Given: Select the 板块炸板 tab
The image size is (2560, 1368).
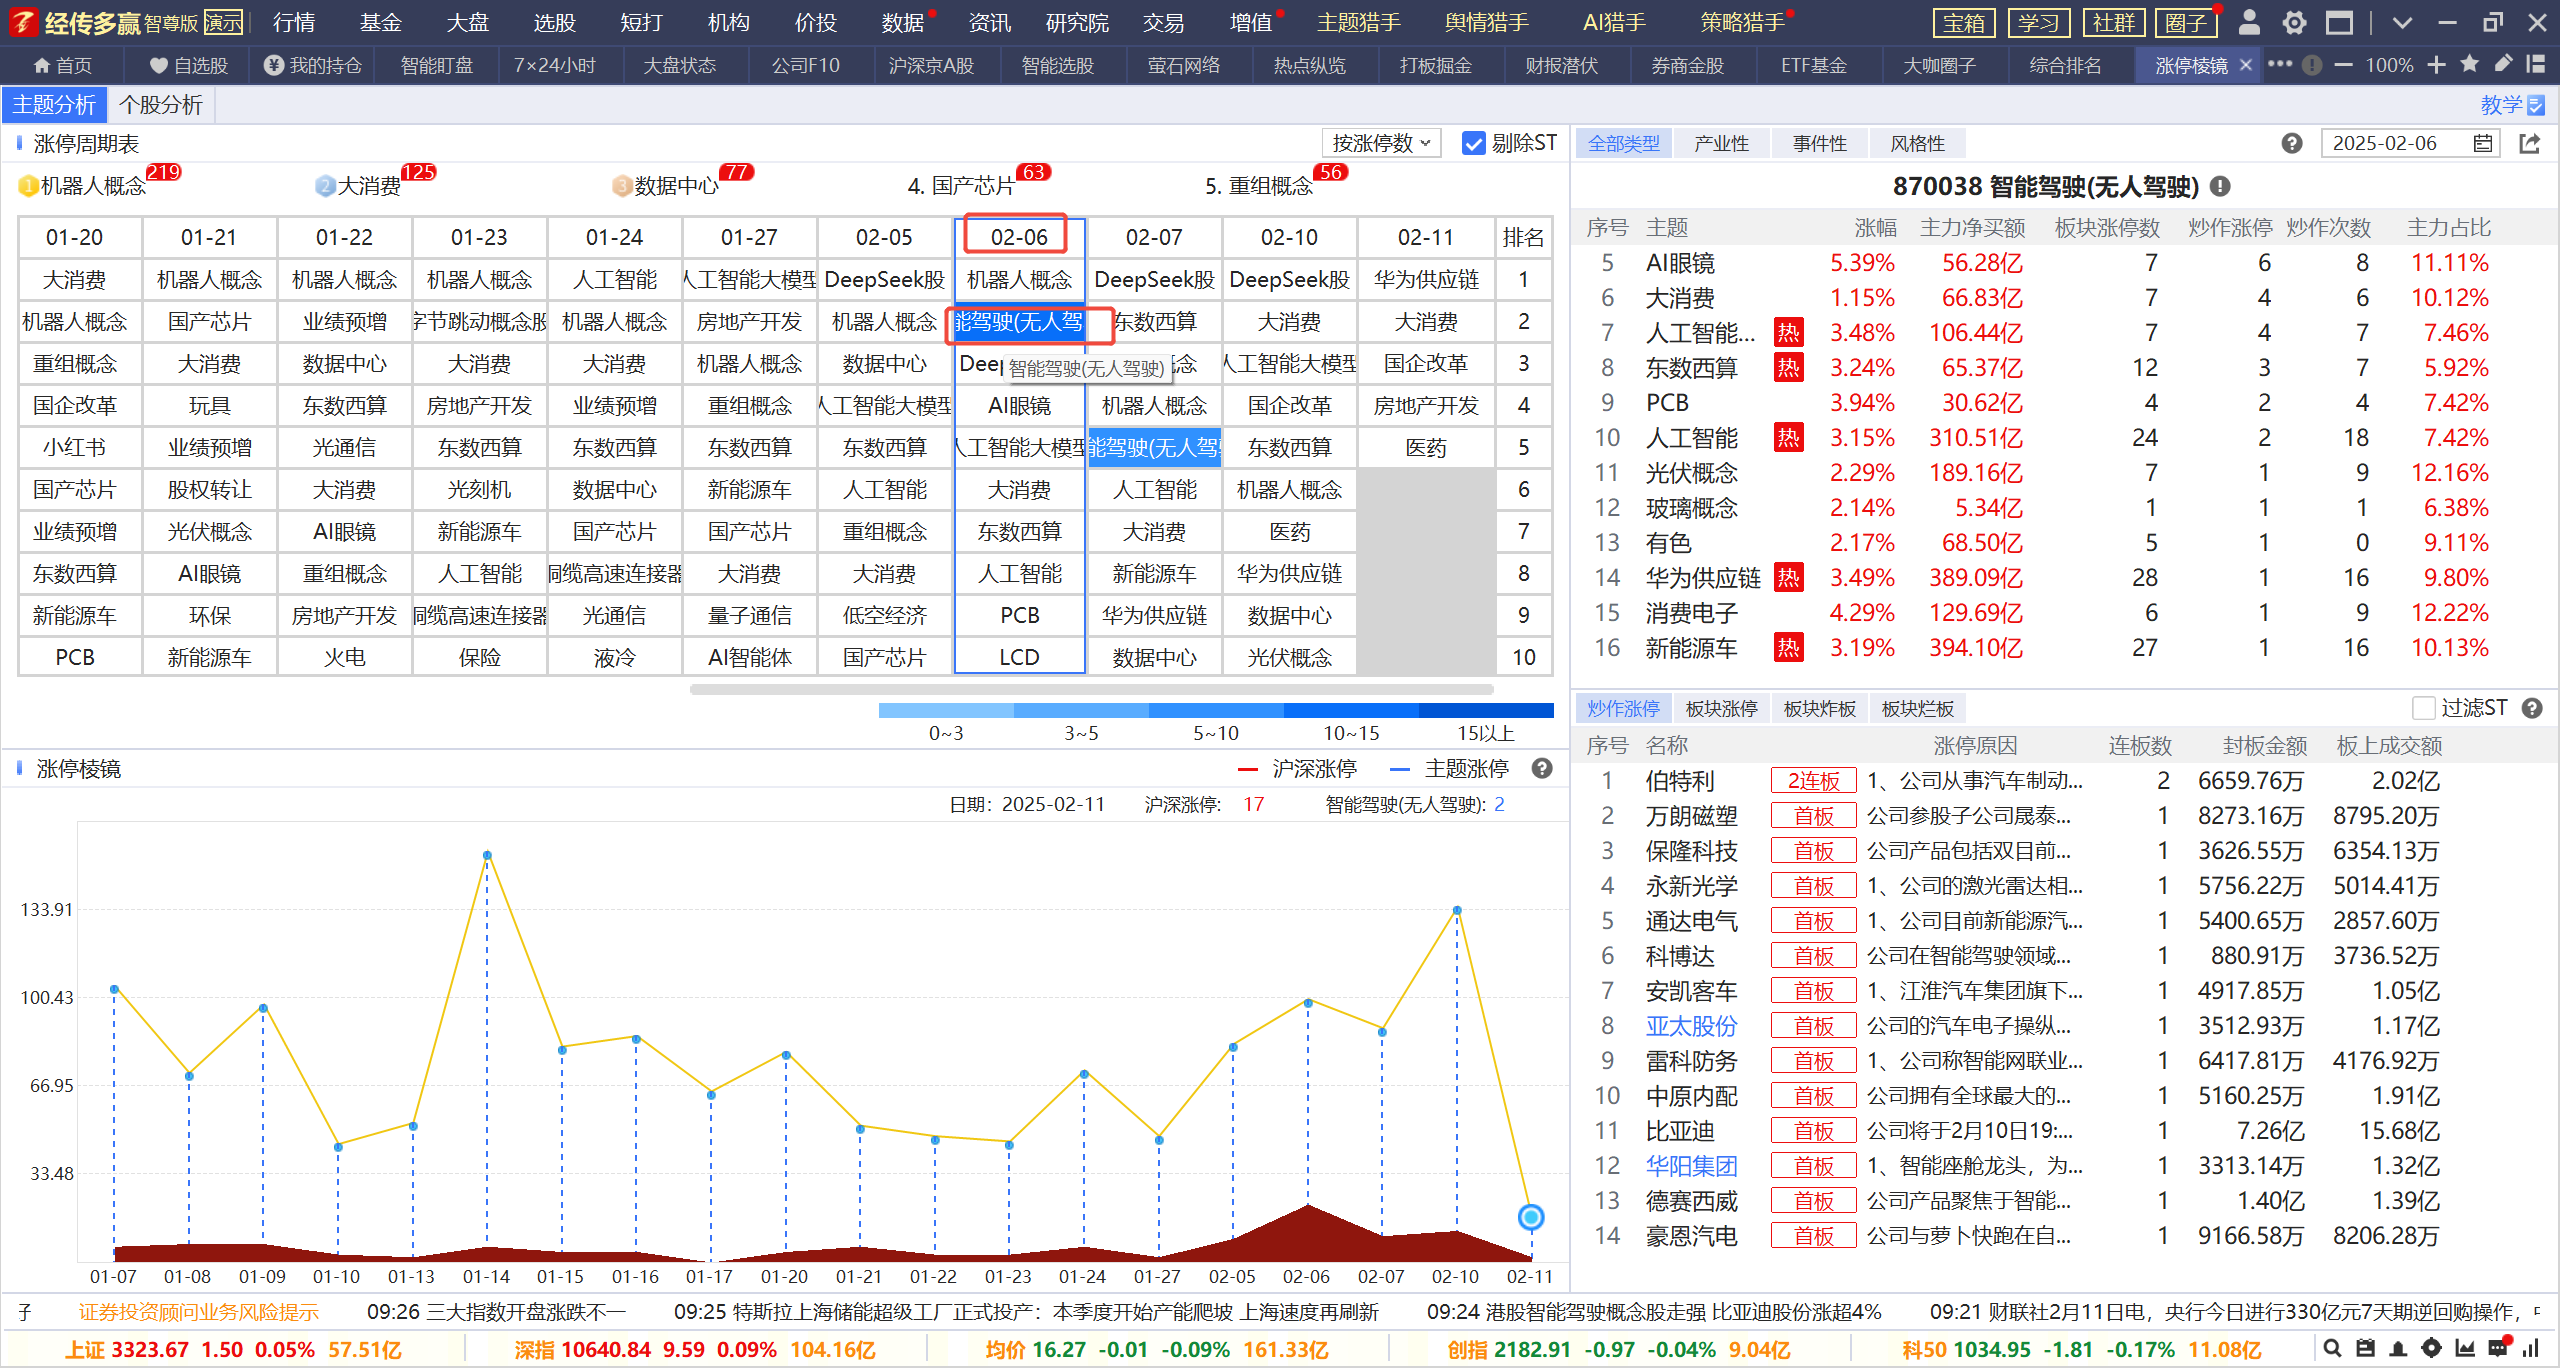Looking at the screenshot, I should (1819, 708).
